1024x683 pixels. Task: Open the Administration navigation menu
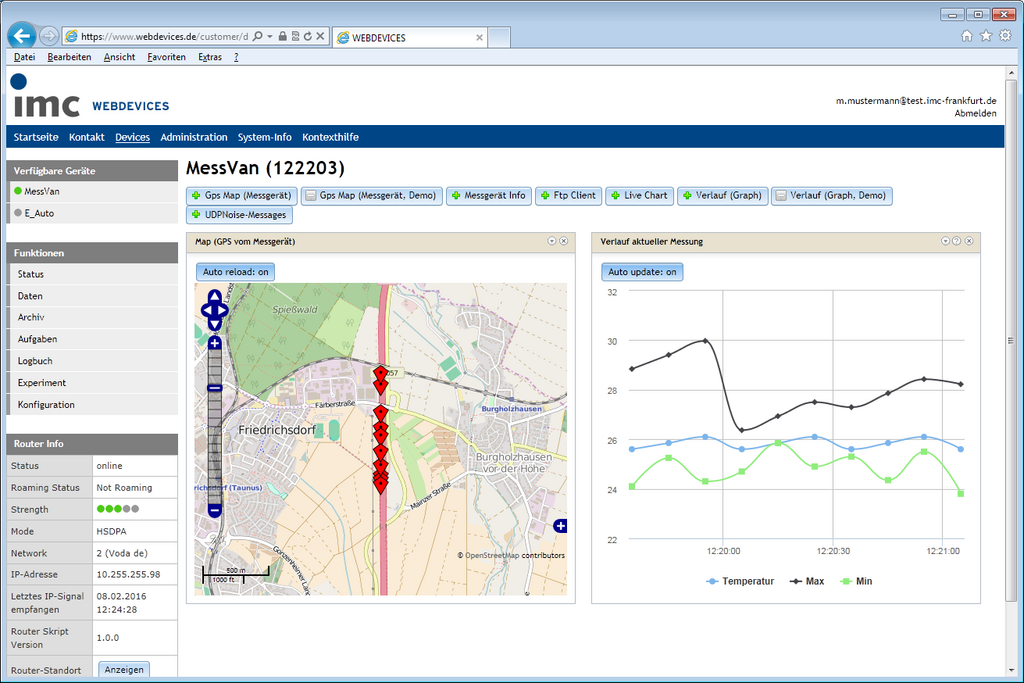tap(194, 137)
